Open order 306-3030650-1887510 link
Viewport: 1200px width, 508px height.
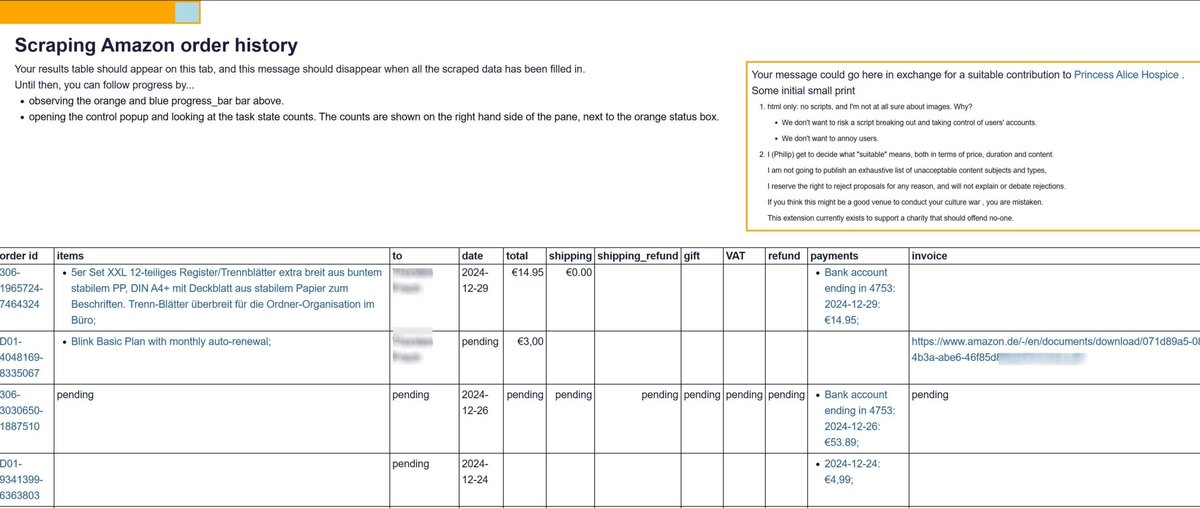pos(20,410)
